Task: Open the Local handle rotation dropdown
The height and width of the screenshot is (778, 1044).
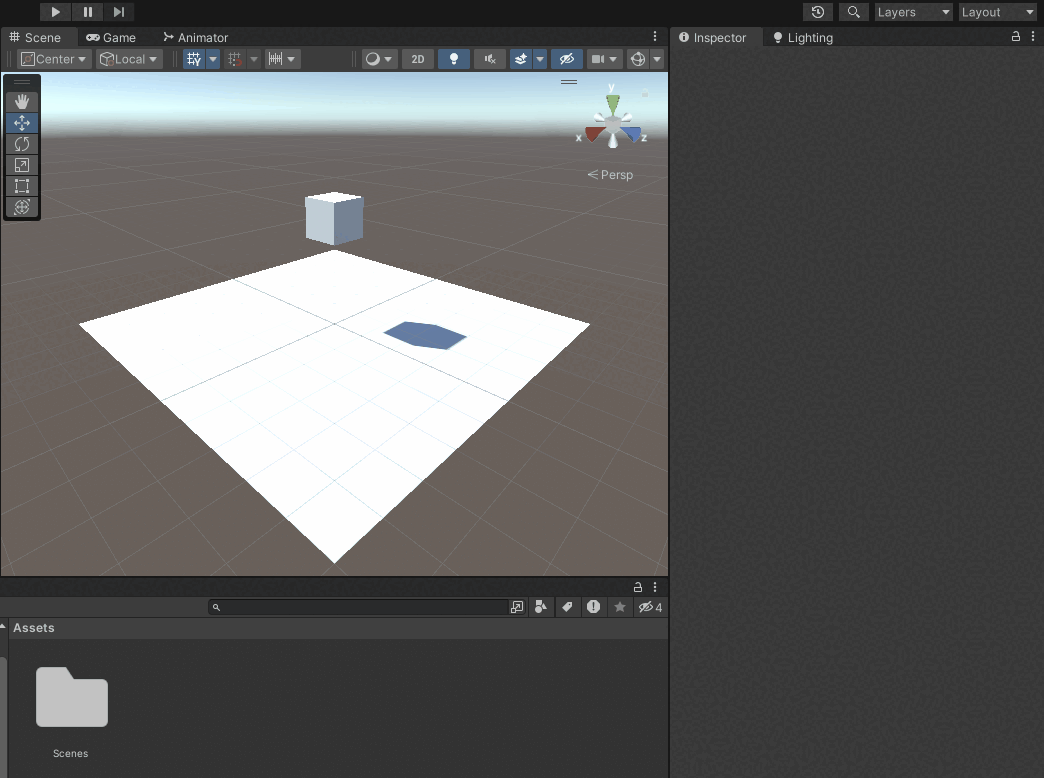Action: [128, 59]
